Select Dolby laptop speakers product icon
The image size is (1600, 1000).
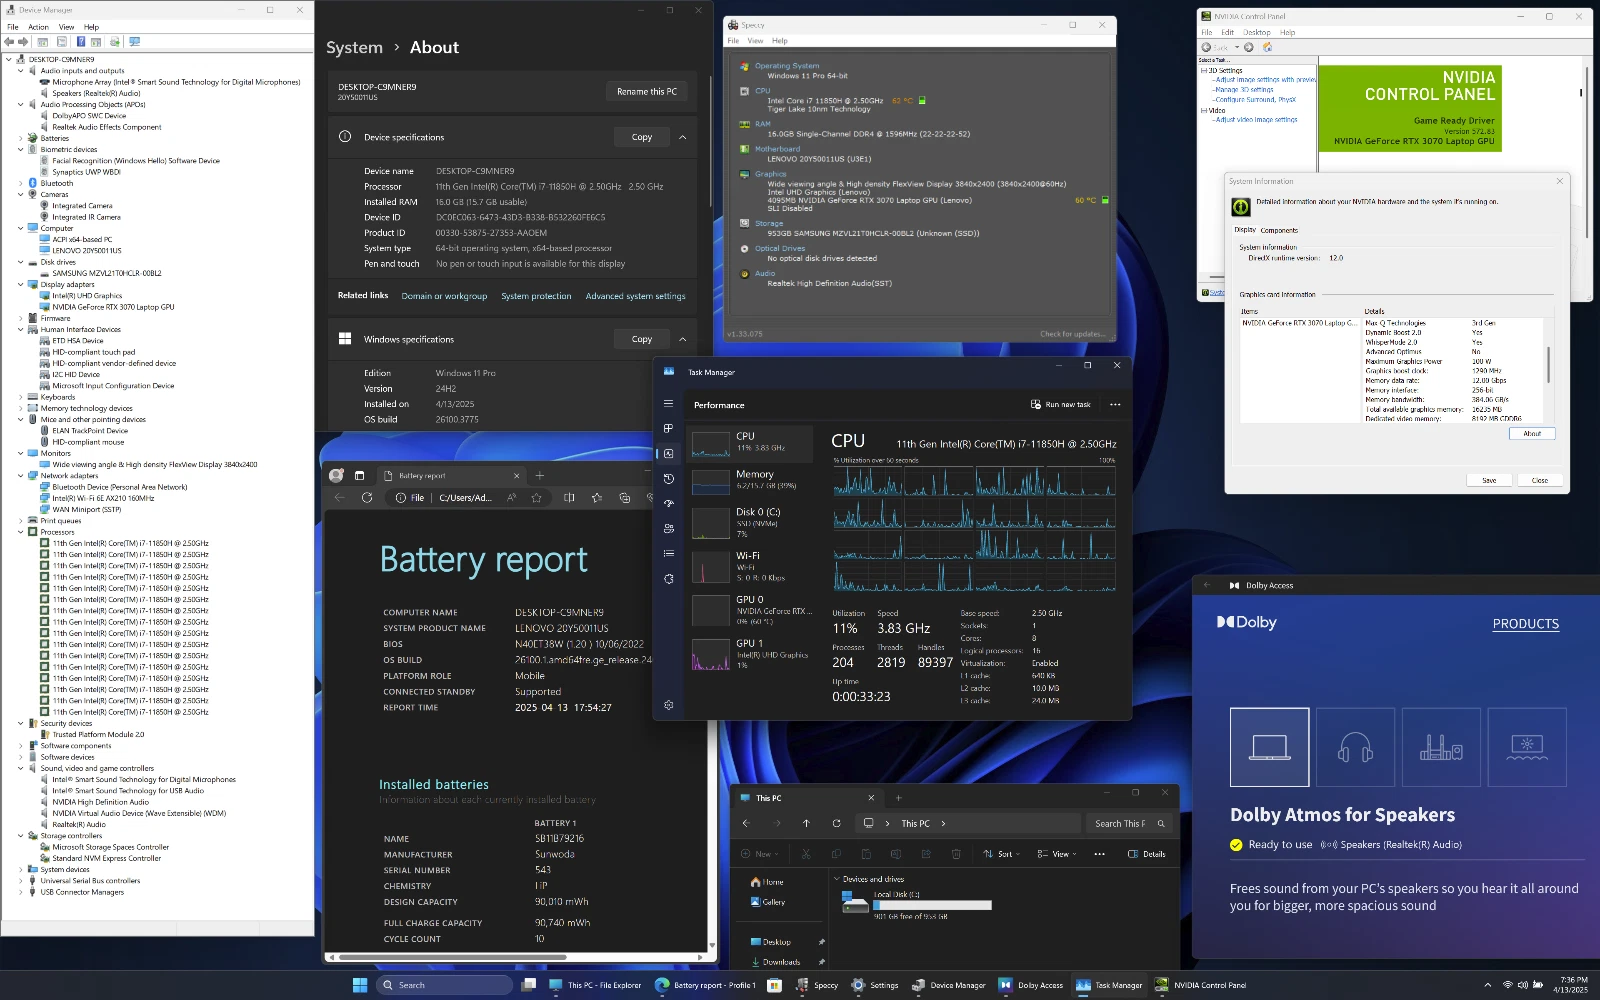1269,747
